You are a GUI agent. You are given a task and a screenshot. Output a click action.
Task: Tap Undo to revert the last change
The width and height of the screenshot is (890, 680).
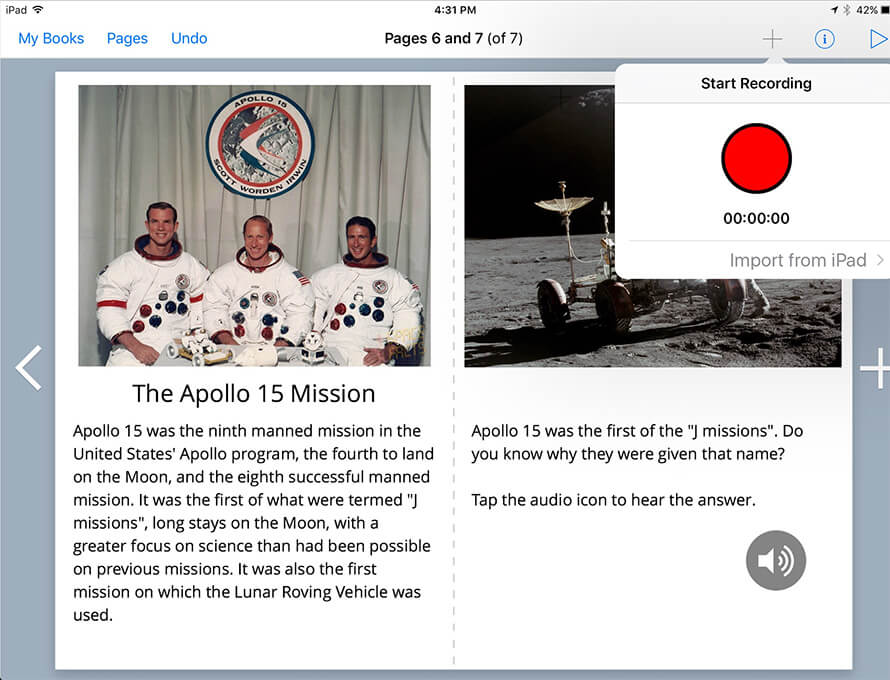pyautogui.click(x=189, y=38)
